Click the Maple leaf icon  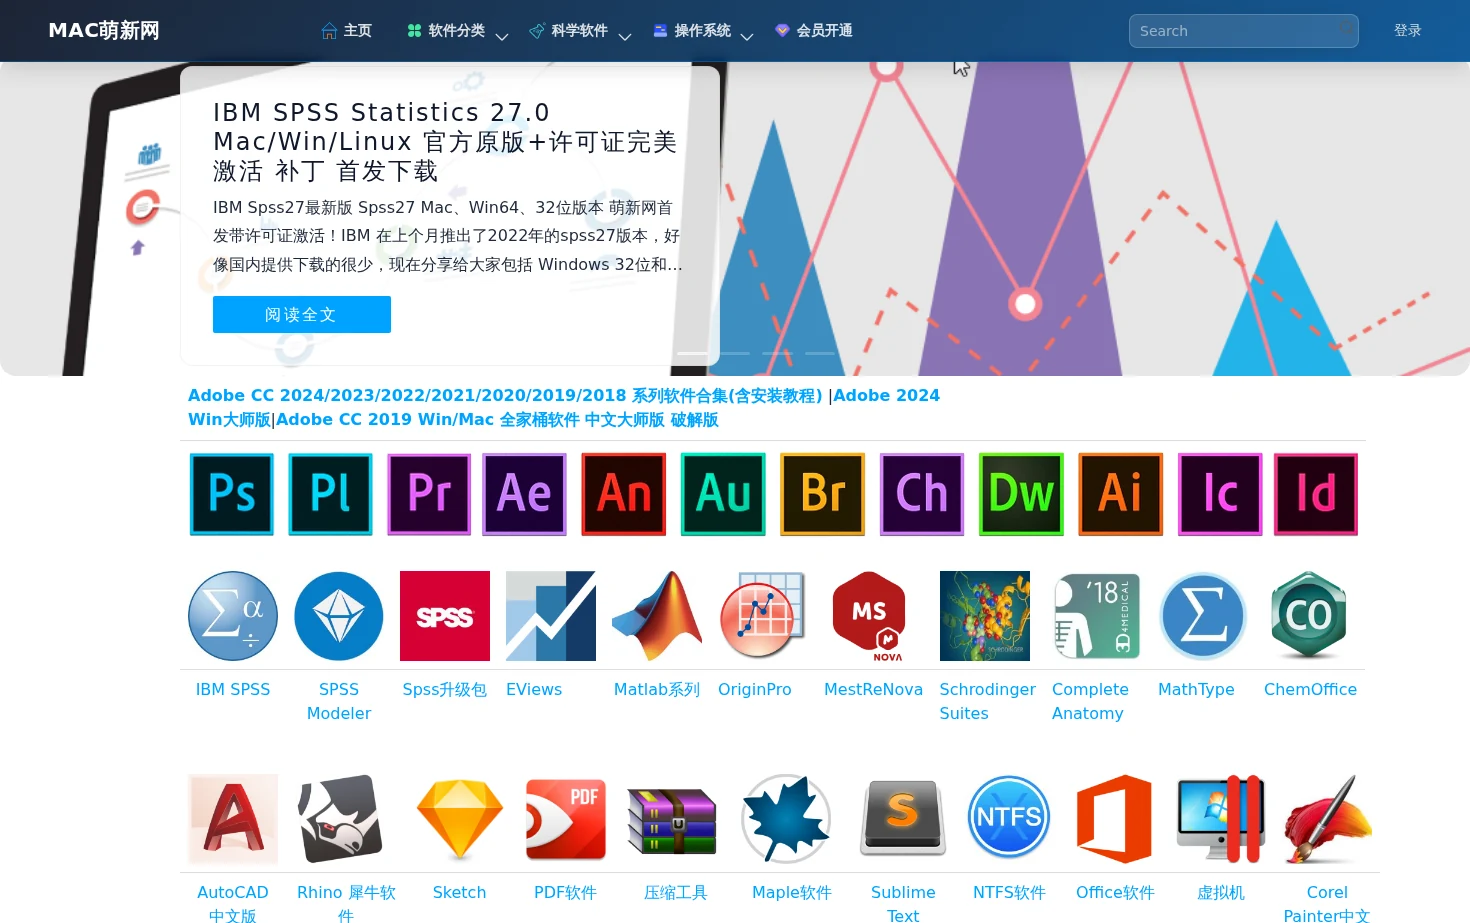(x=786, y=819)
